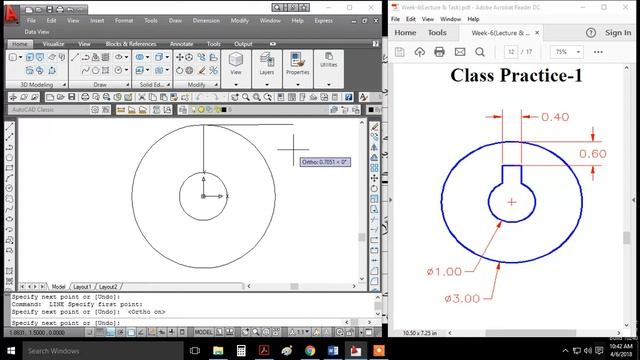Click Move icon in ribbon Modify panel
Viewport: 640px width, 360px height.
point(180,58)
